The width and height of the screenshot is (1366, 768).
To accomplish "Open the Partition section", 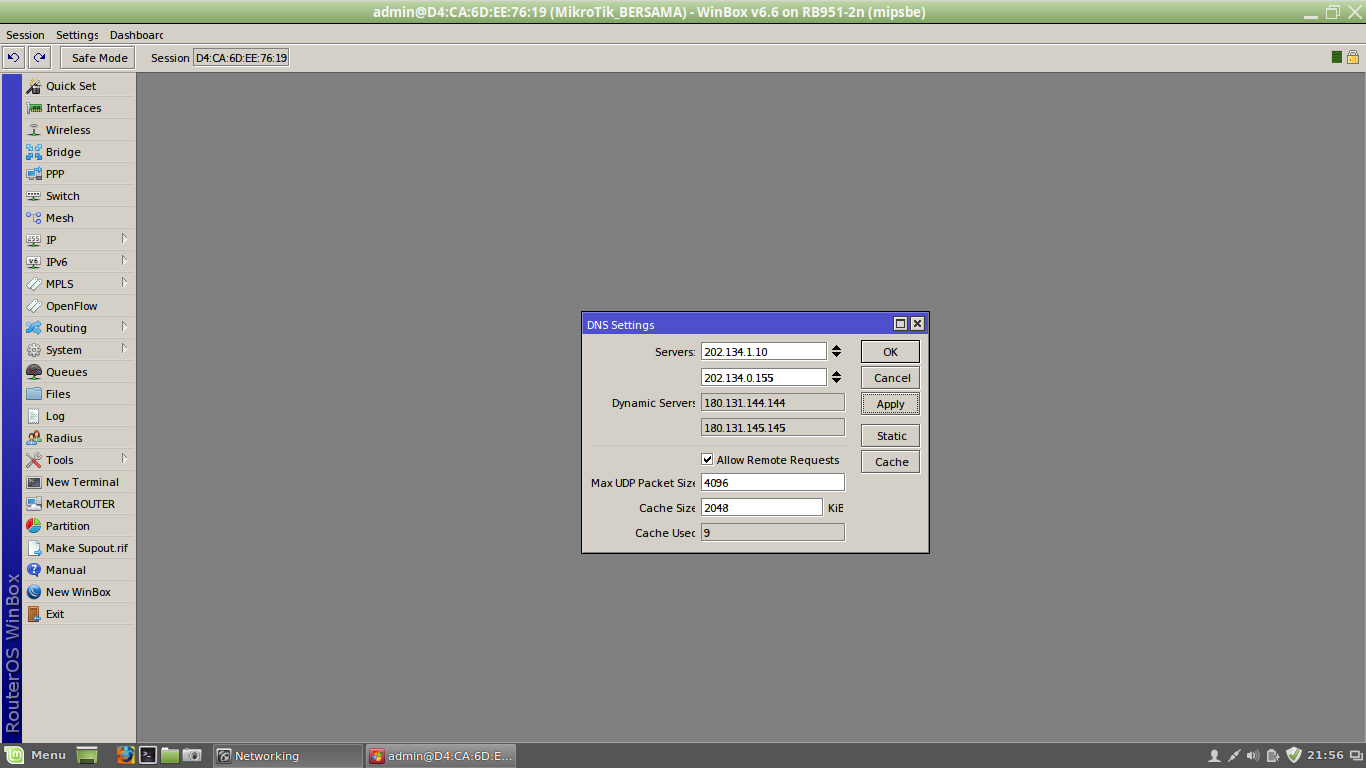I will pyautogui.click(x=79, y=526).
